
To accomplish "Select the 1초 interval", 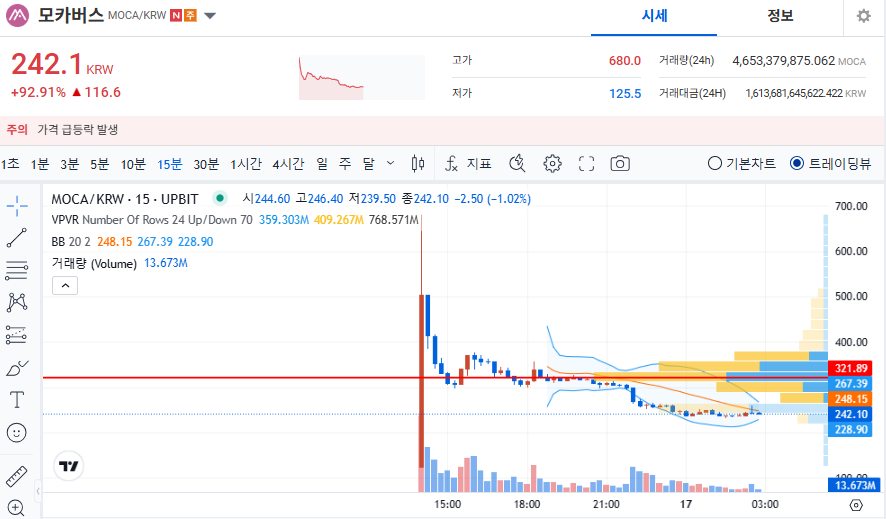I will point(10,164).
